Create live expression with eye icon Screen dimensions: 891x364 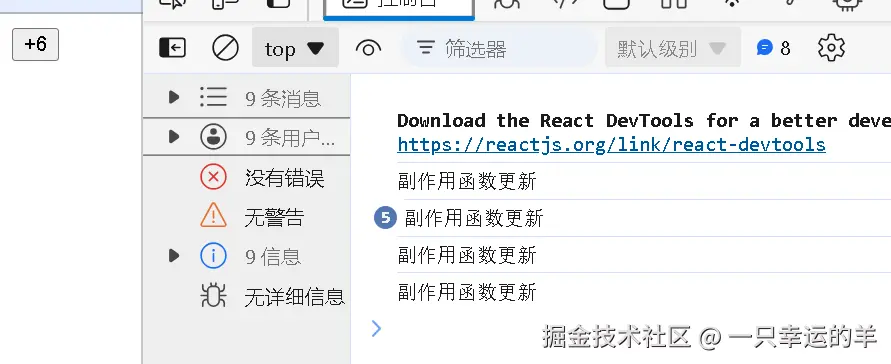coord(368,48)
